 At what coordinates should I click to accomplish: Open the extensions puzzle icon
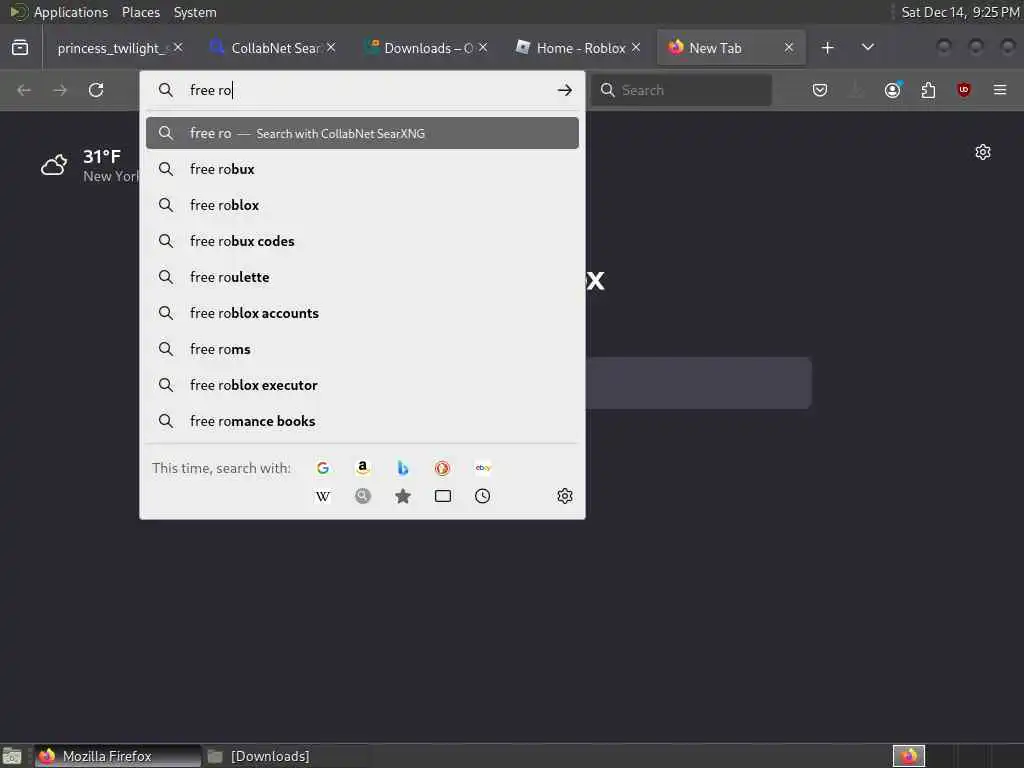[x=928, y=90]
